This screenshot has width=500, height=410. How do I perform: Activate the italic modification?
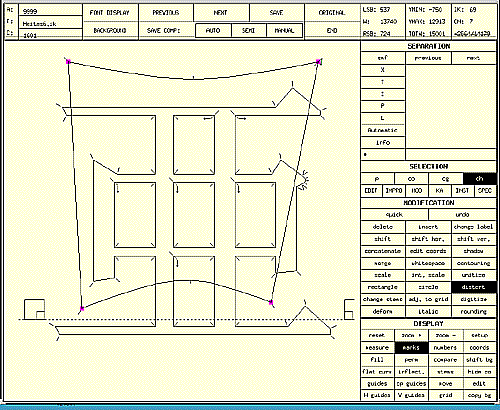pyautogui.click(x=428, y=311)
